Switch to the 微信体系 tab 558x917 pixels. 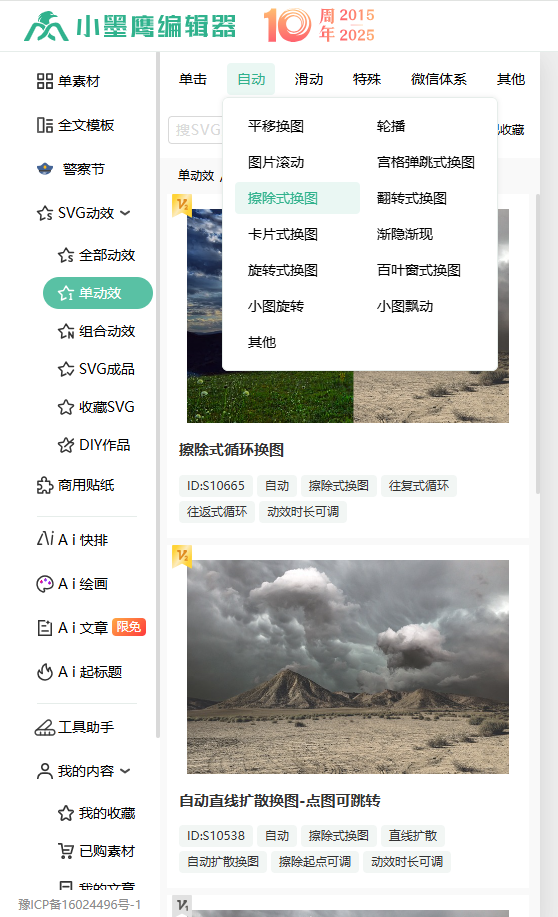coord(439,79)
